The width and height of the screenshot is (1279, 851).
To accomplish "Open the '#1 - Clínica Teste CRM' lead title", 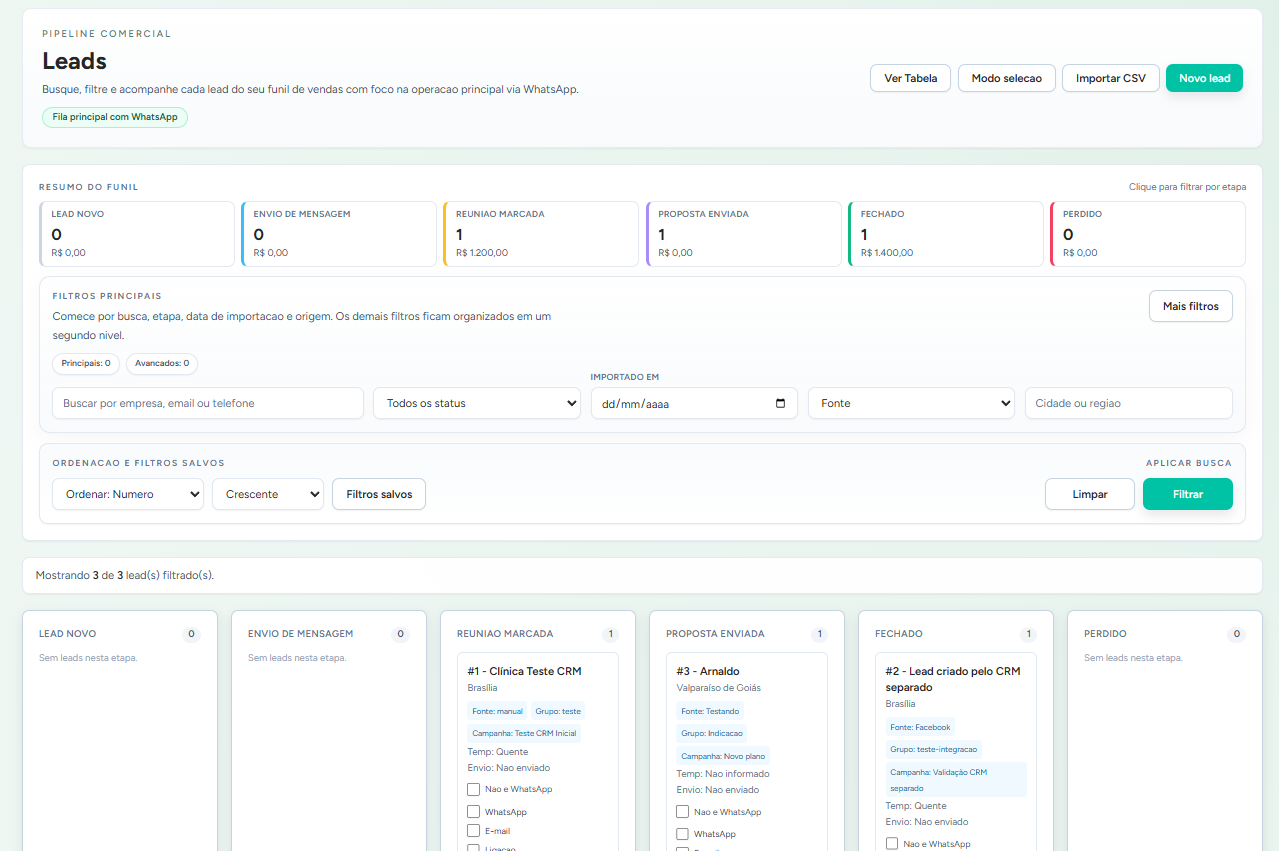I will (x=524, y=671).
